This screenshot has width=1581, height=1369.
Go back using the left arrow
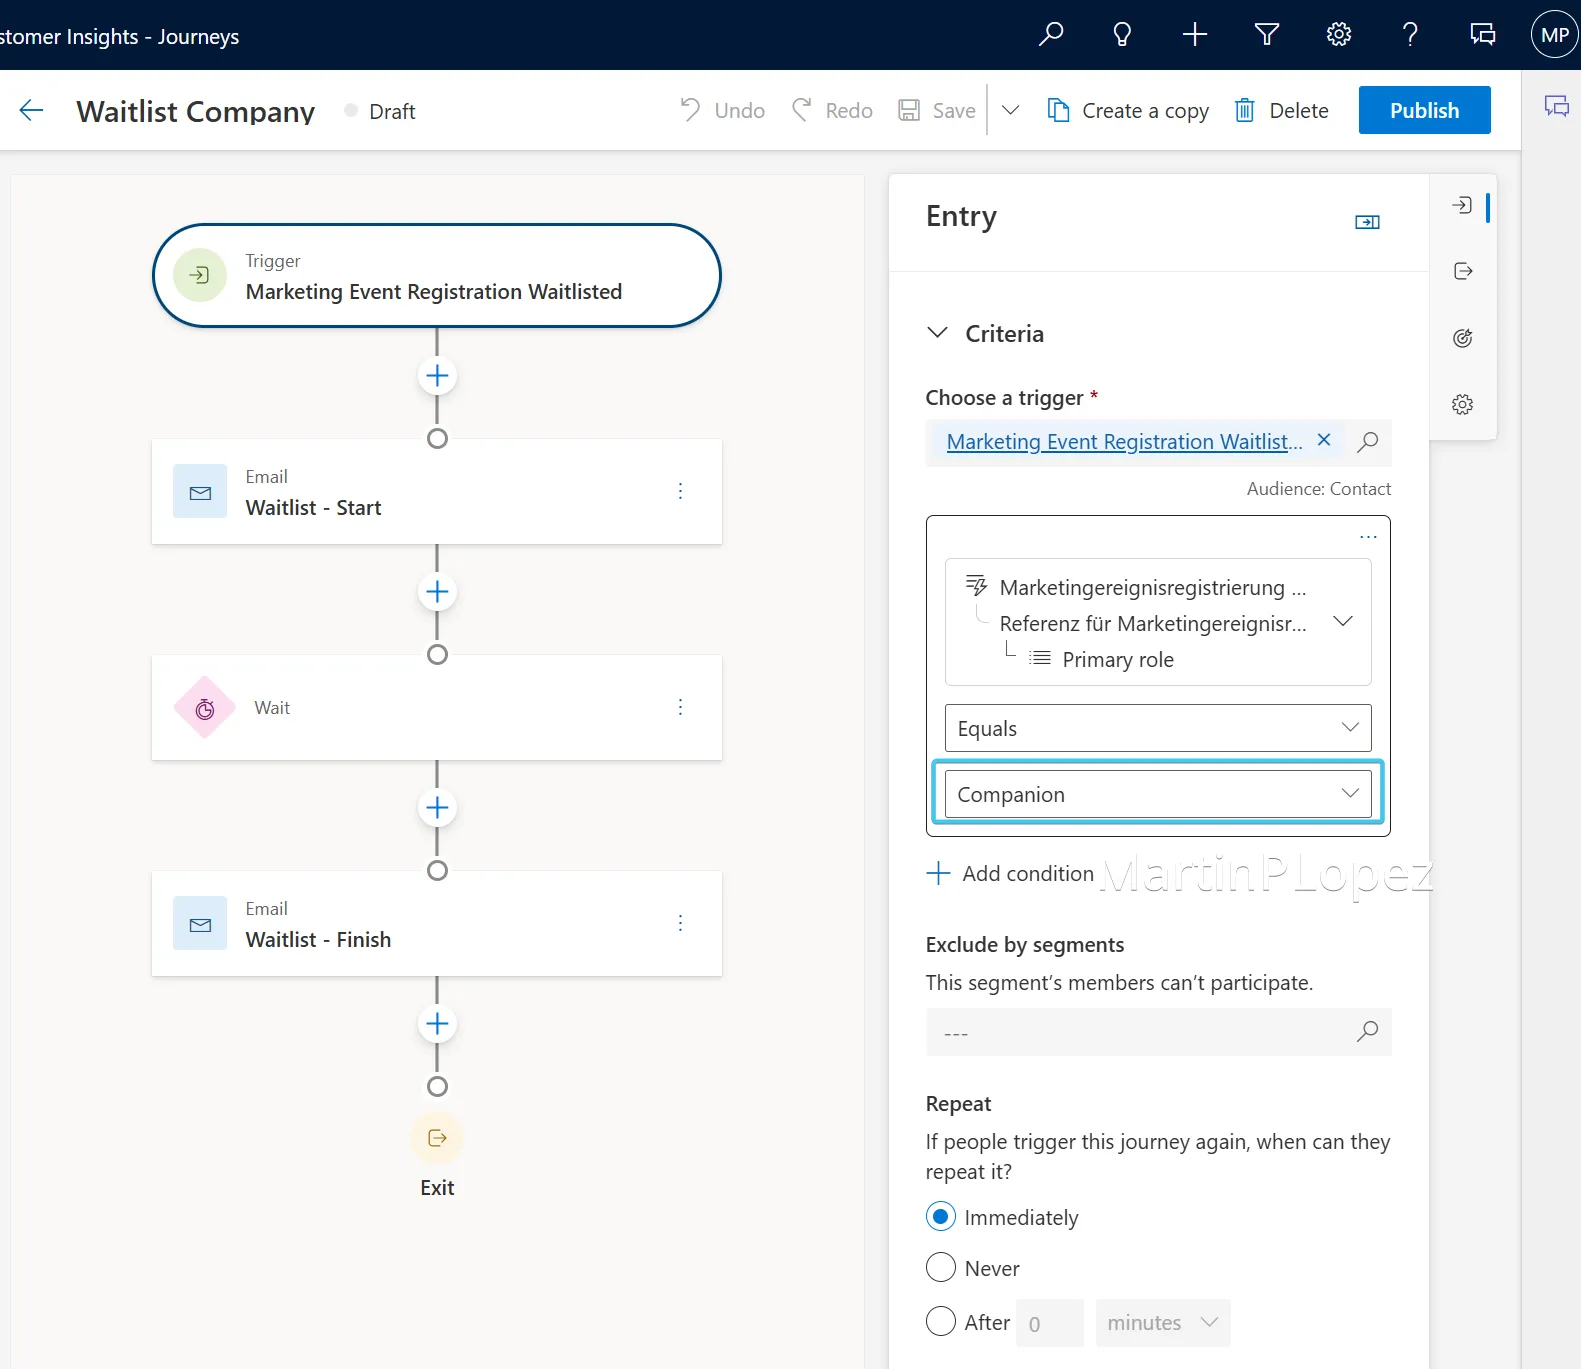32,110
